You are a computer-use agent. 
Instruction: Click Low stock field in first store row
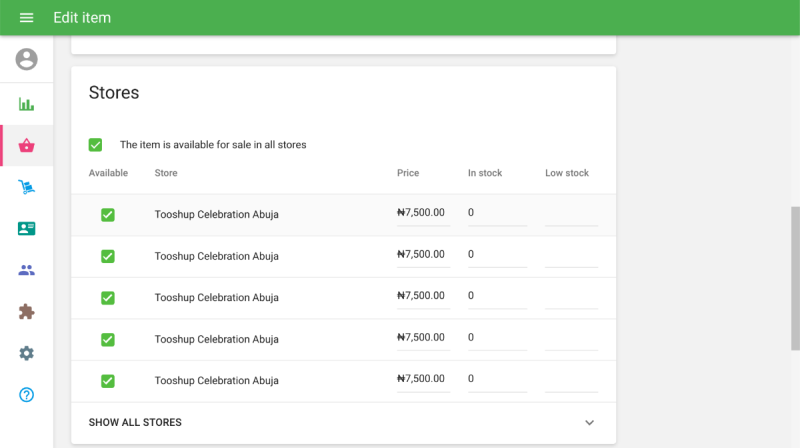point(571,213)
